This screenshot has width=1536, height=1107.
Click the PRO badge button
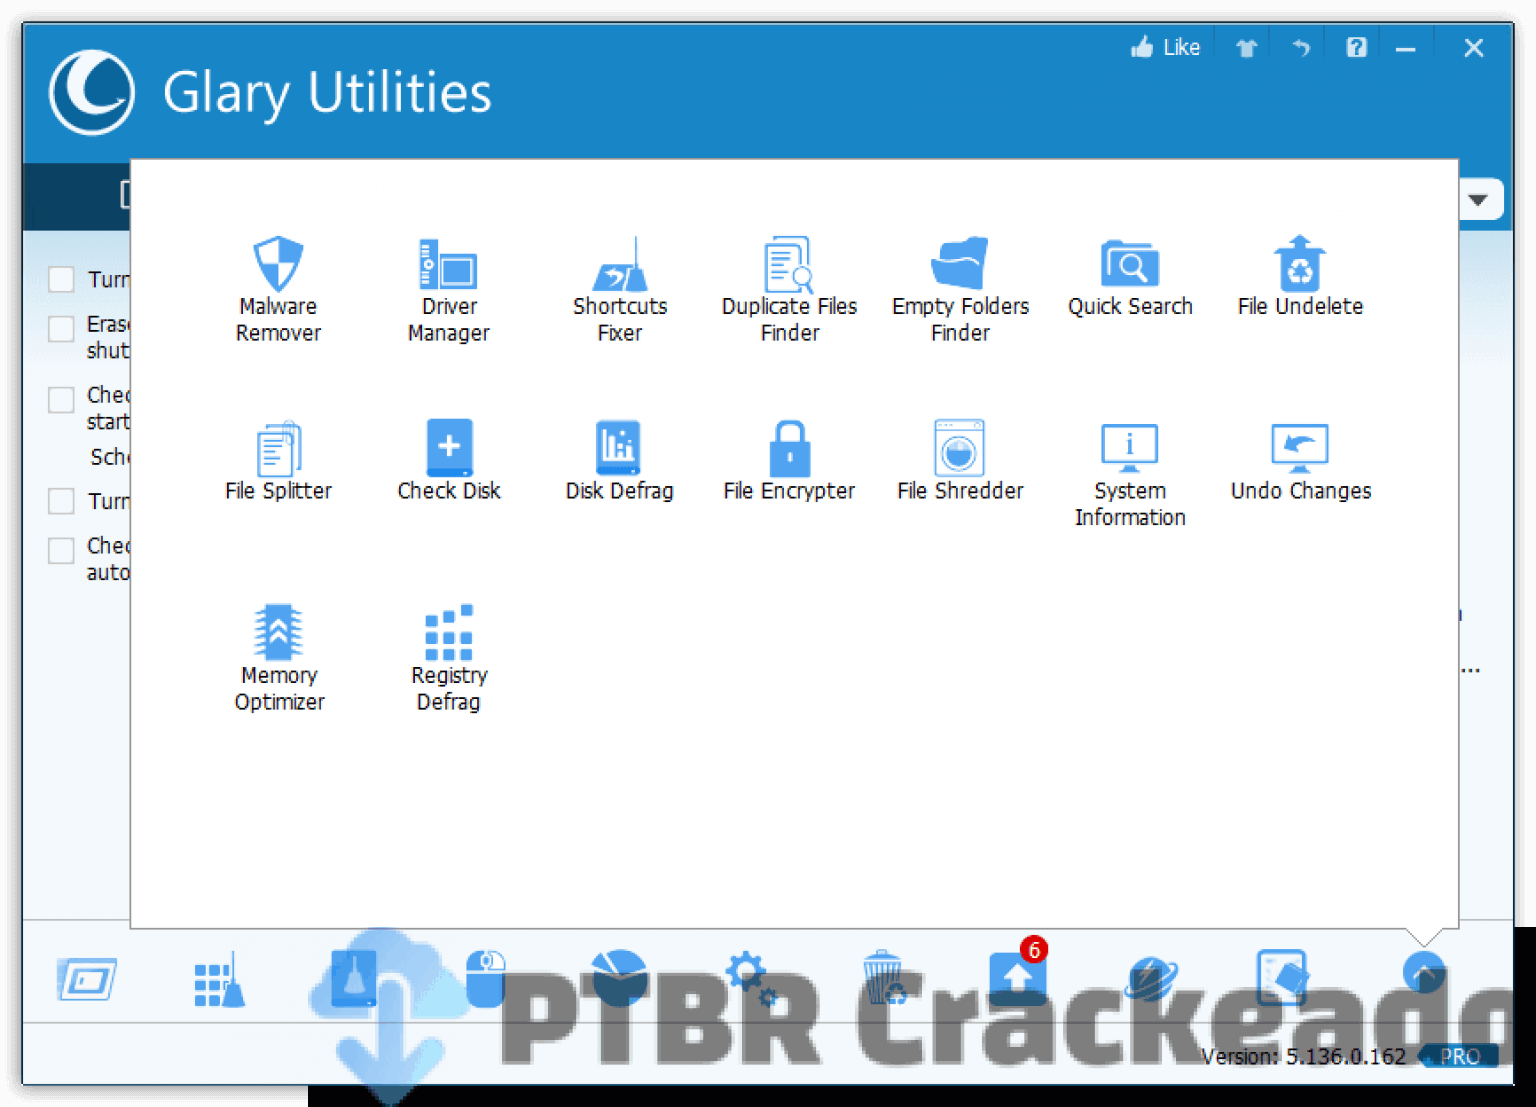[x=1459, y=1056]
